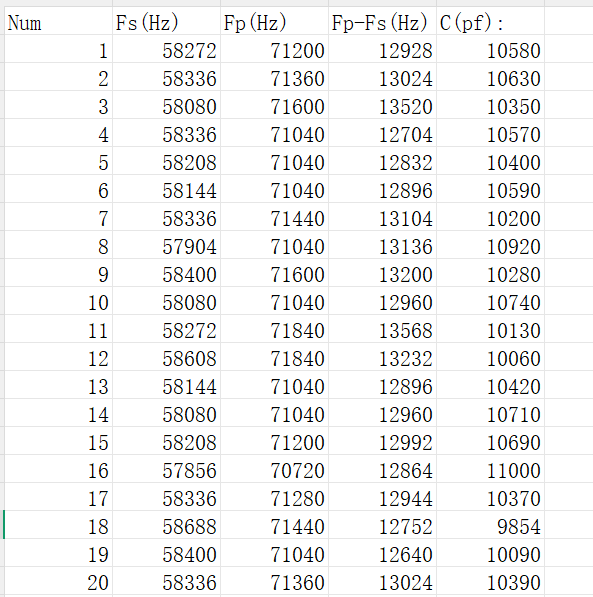Select the Num header cell

58,21
